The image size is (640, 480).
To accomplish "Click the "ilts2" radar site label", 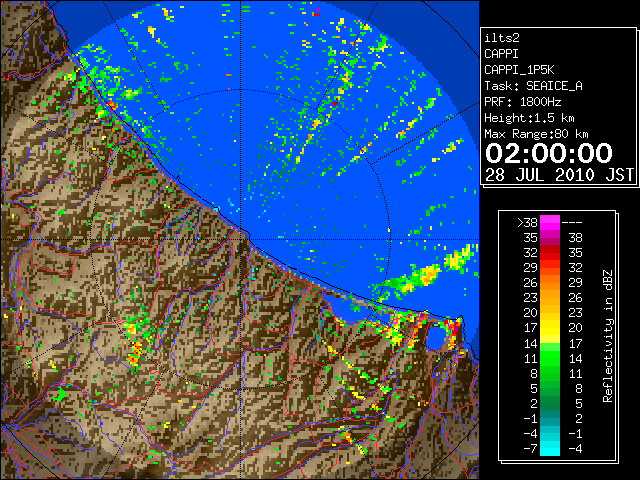I will pos(502,38).
